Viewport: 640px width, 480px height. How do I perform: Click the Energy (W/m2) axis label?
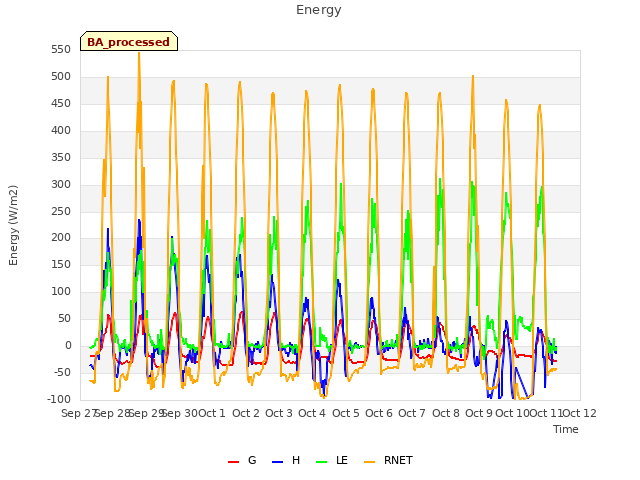(13, 225)
